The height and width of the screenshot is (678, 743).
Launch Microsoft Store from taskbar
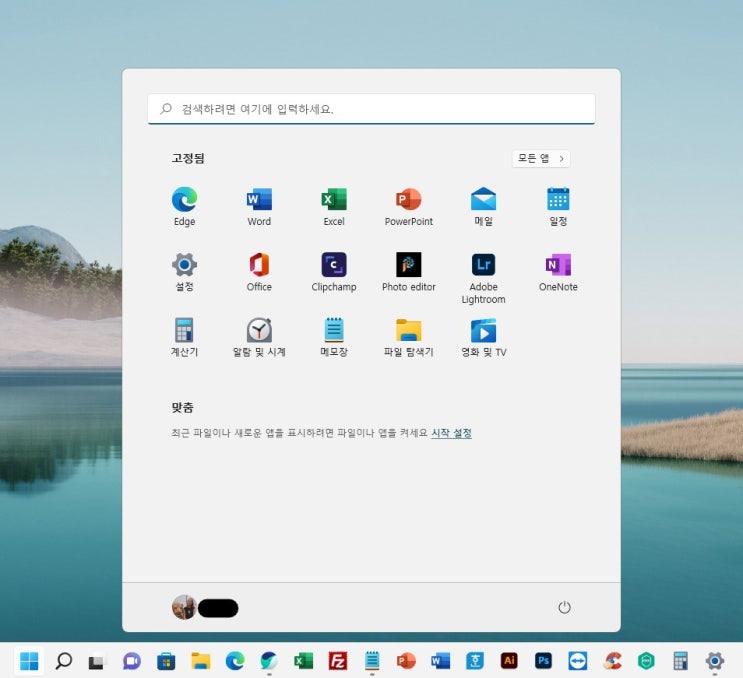(166, 660)
